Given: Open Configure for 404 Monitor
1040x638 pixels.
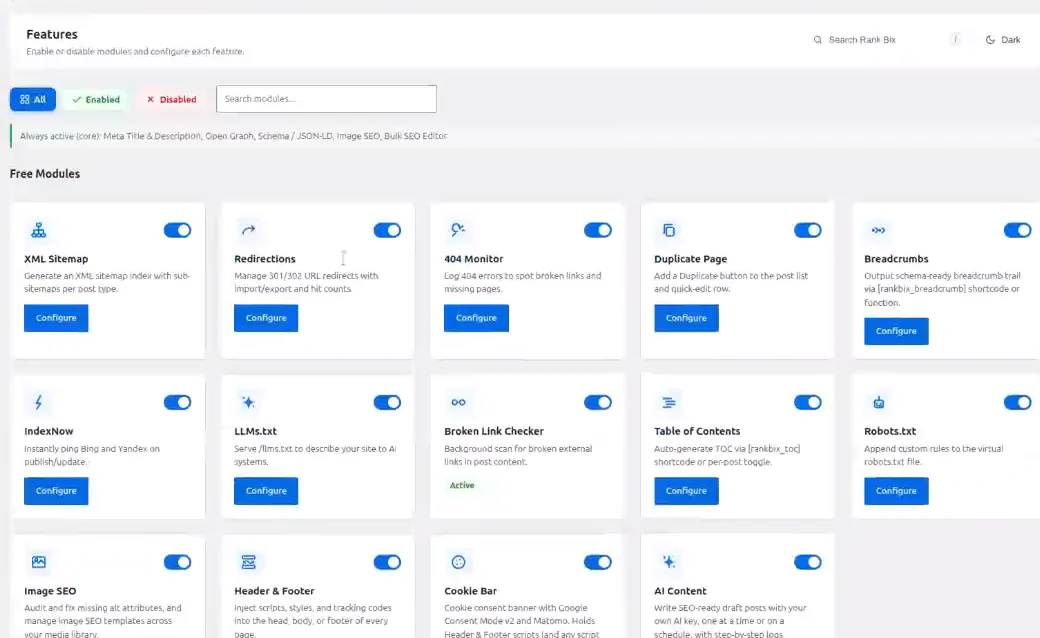Looking at the screenshot, I should [476, 318].
